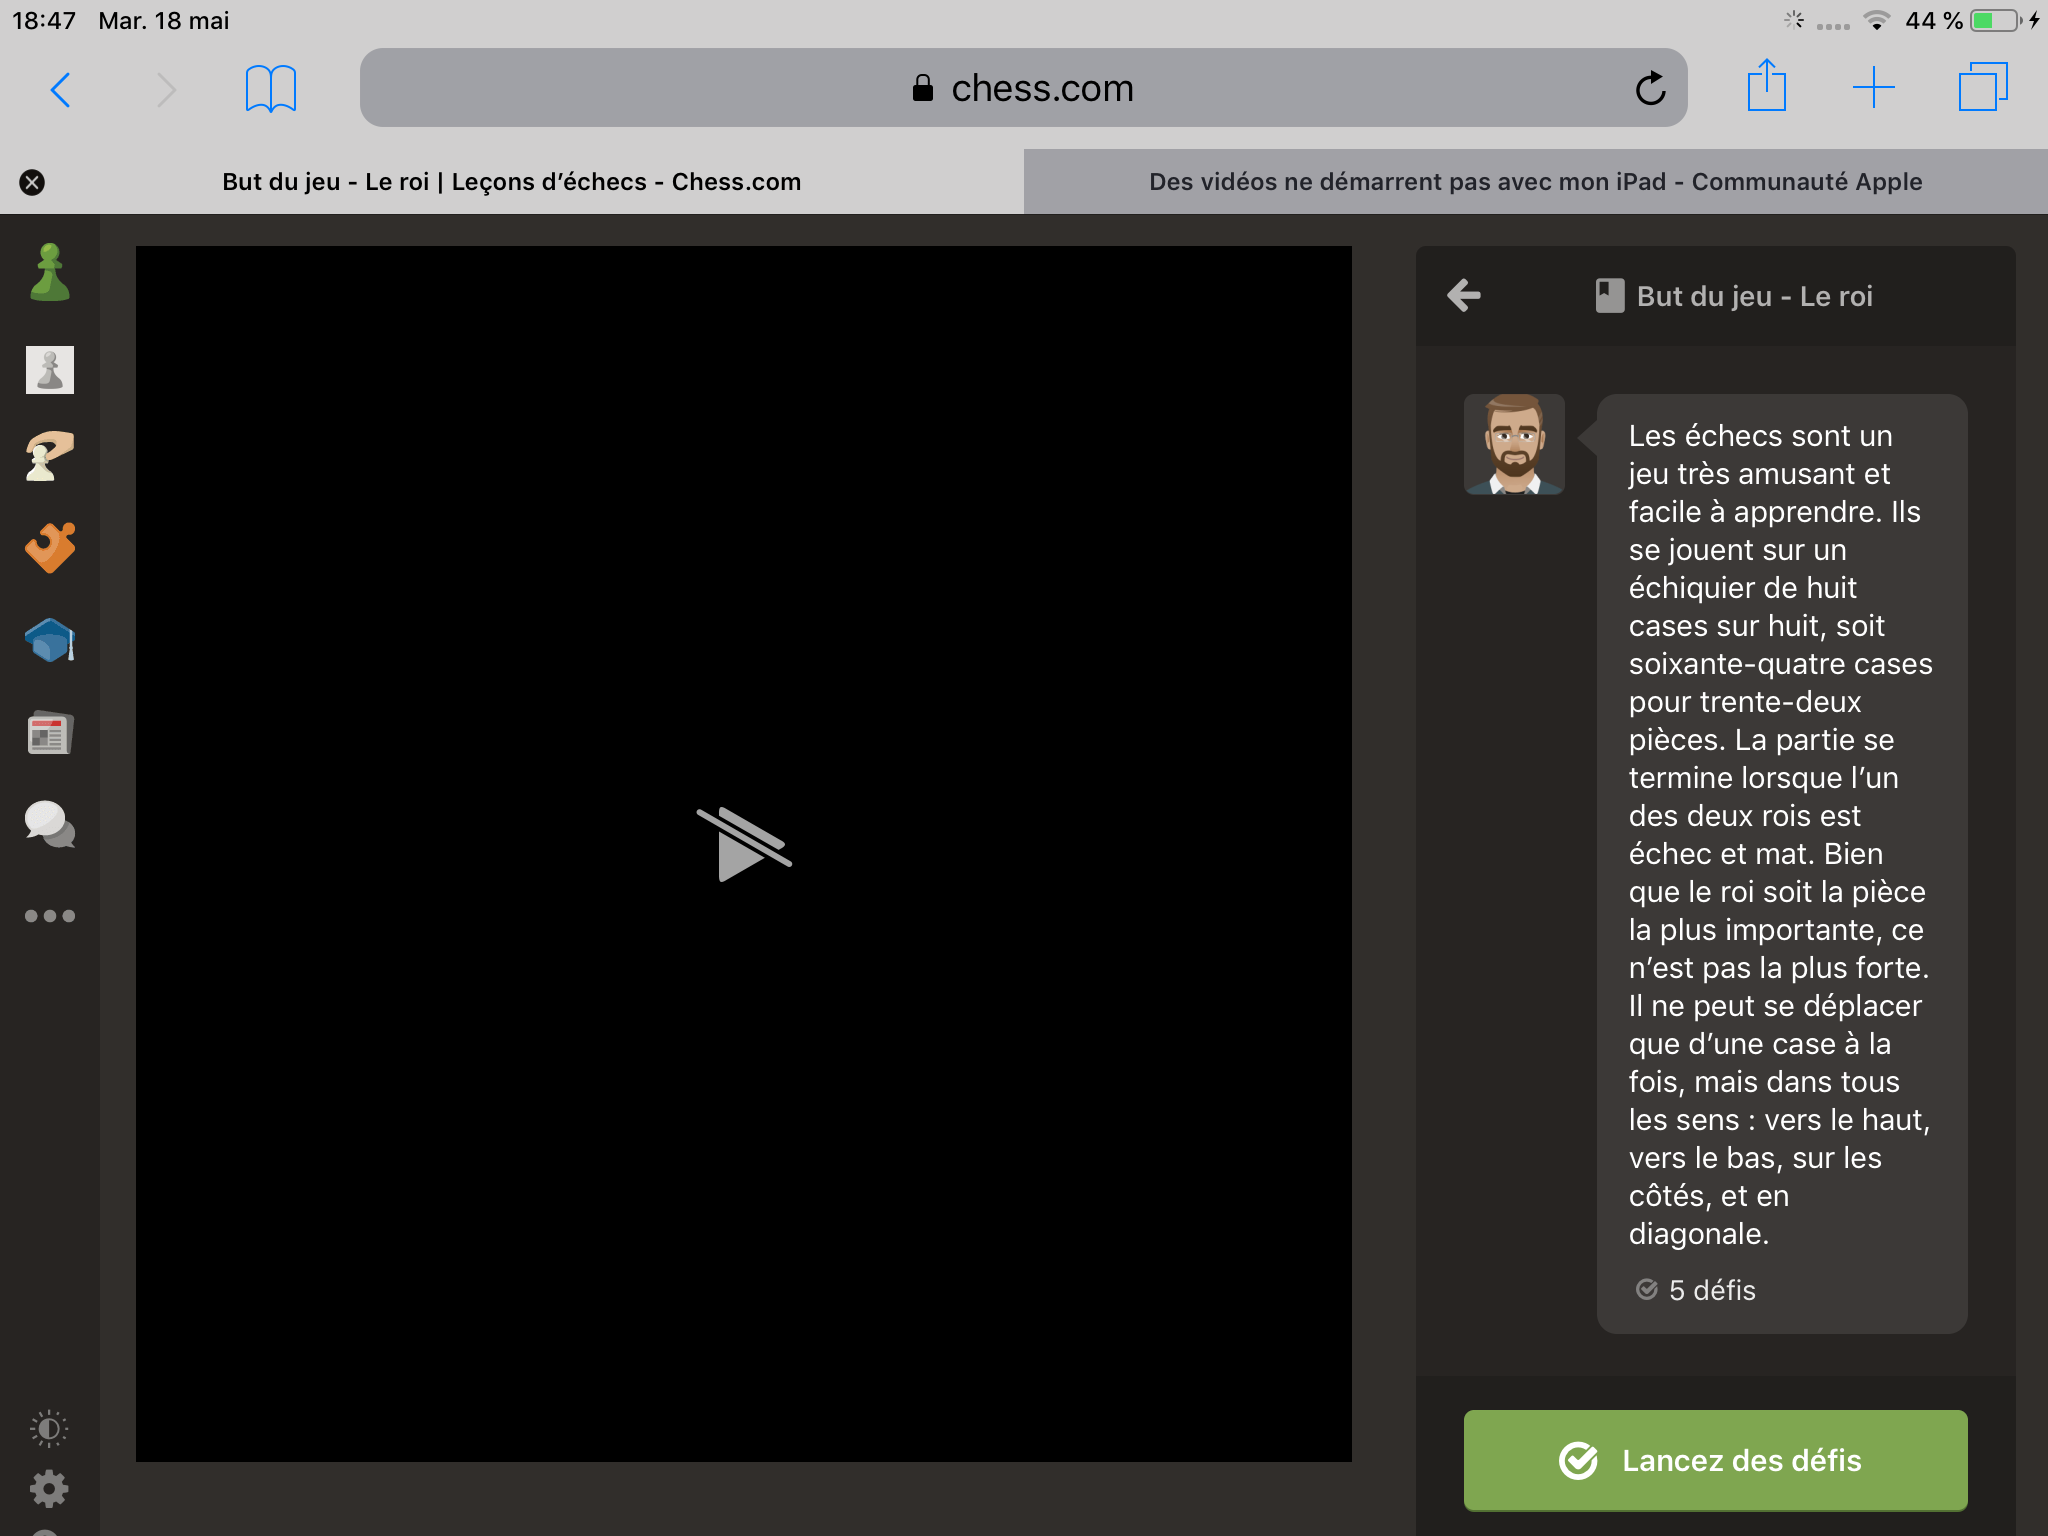
Task: Toggle the light/dark theme icon
Action: click(49, 1428)
